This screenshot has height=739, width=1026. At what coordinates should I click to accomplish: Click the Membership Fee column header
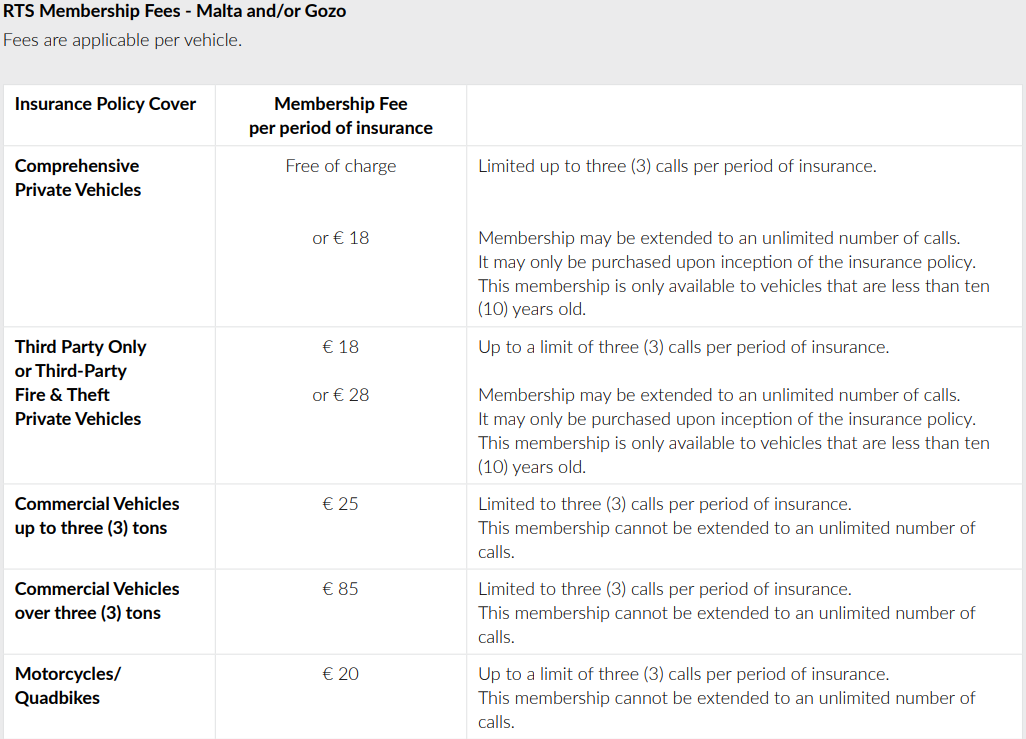click(340, 116)
